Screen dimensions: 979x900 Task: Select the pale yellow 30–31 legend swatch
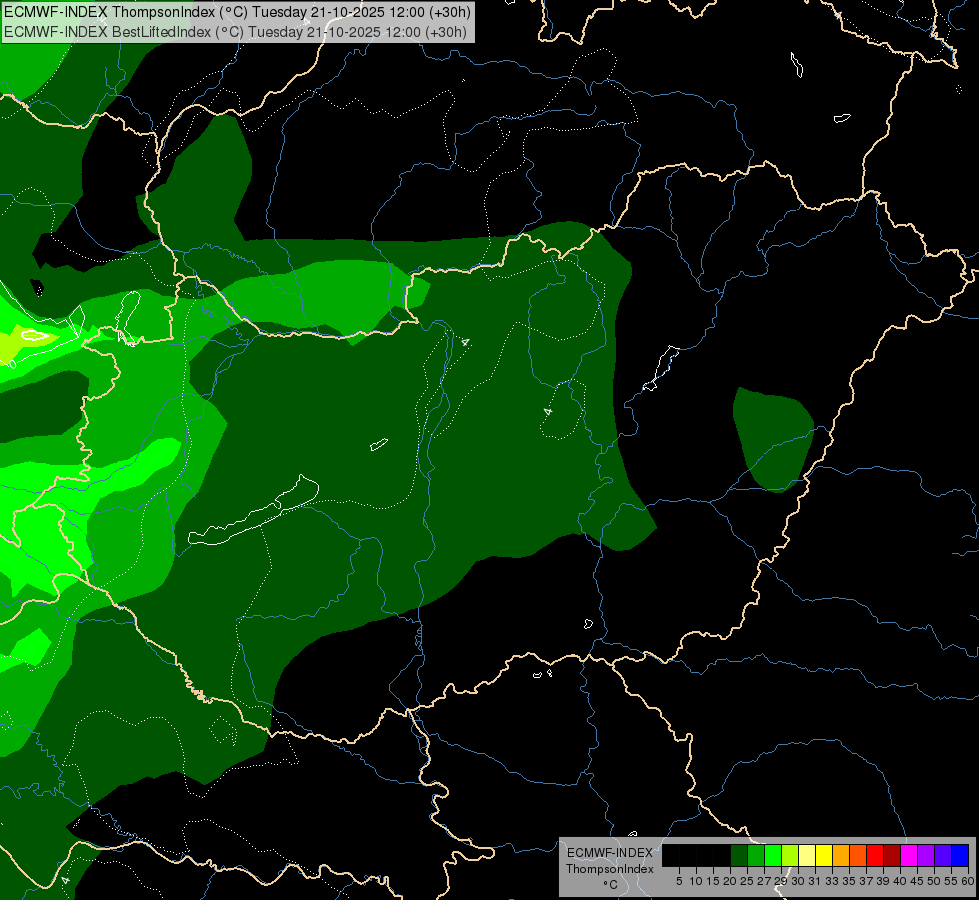coord(807,855)
